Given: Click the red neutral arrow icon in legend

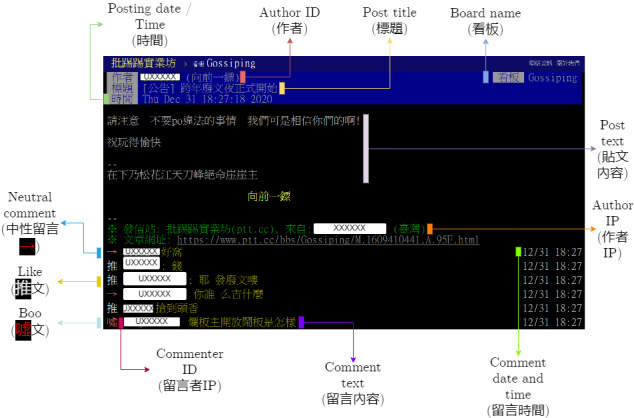Looking at the screenshot, I should tap(29, 246).
